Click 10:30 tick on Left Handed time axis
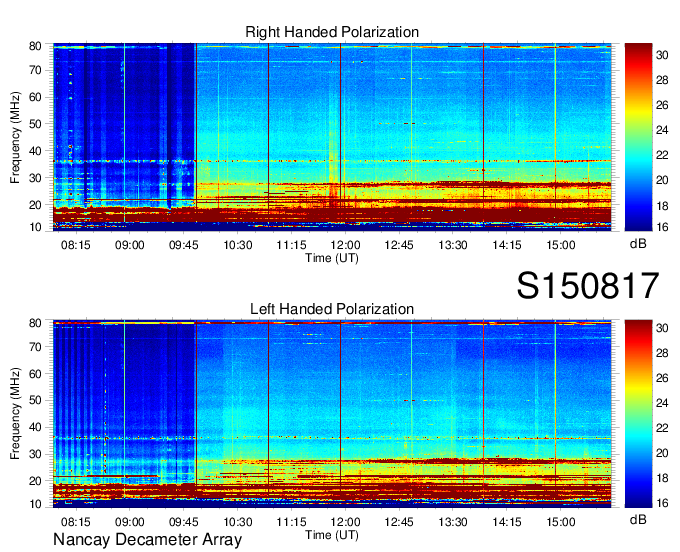 (x=237, y=522)
